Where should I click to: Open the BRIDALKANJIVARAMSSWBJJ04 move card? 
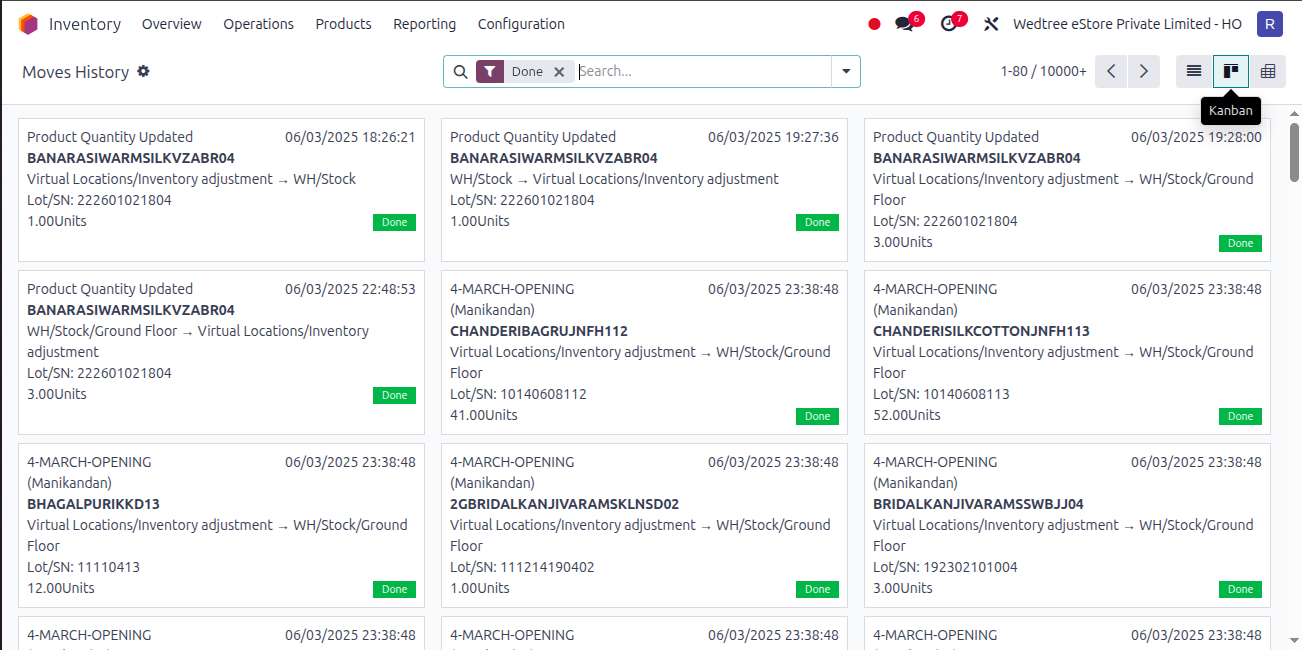1067,525
